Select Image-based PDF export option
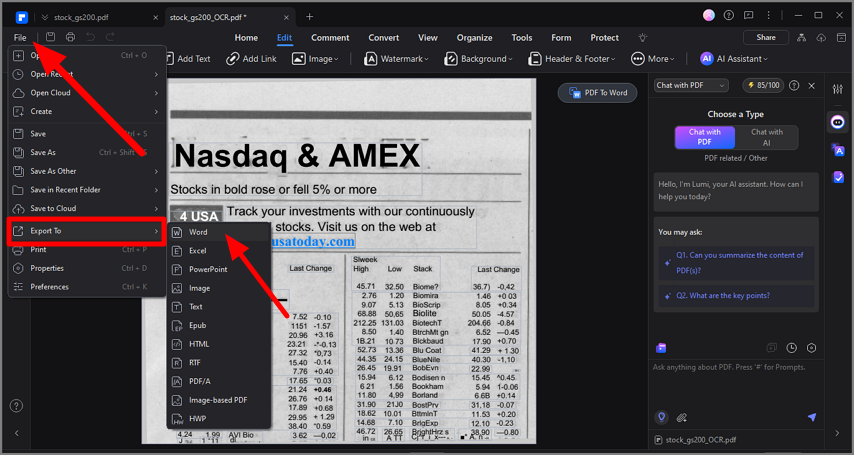Image resolution: width=854 pixels, height=455 pixels. (219, 400)
